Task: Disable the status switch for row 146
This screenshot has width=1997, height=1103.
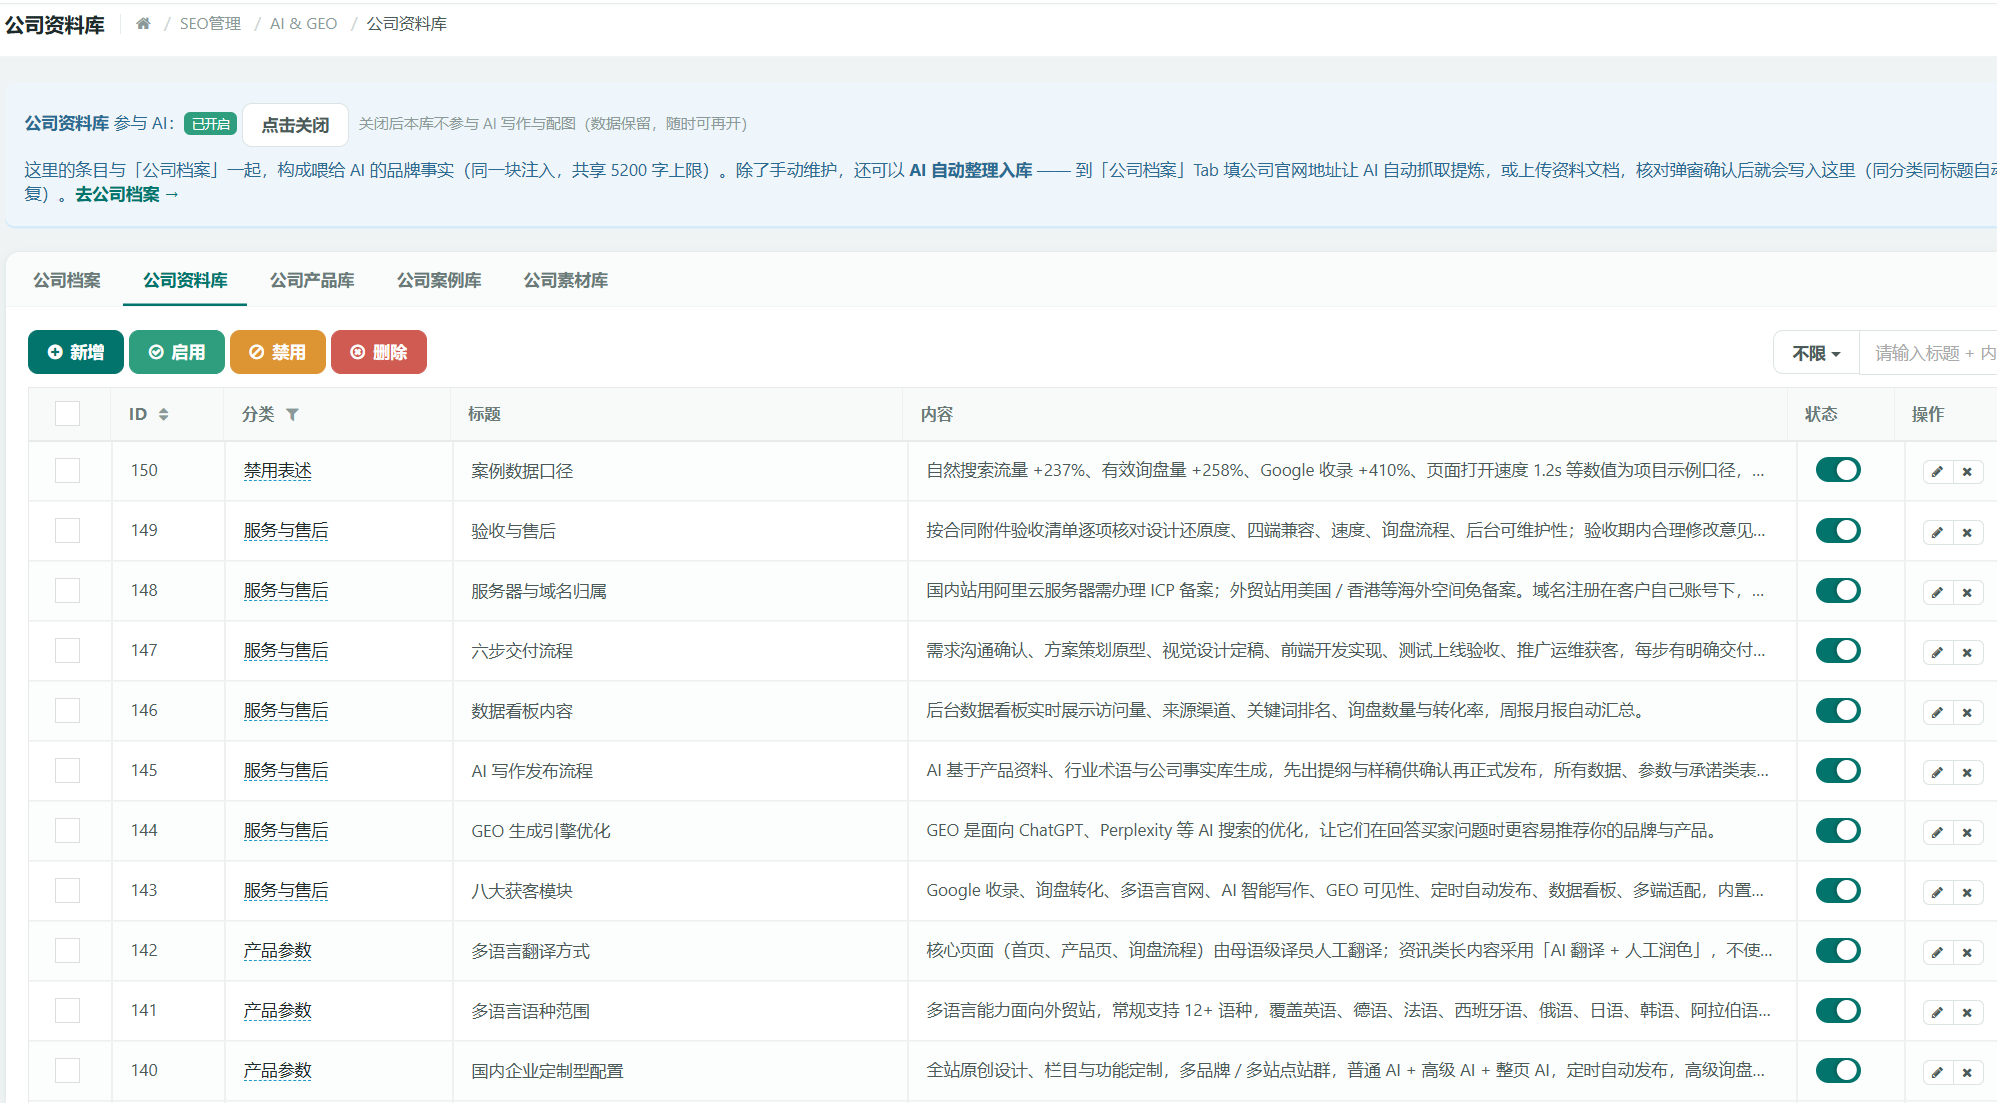Action: 1838,710
